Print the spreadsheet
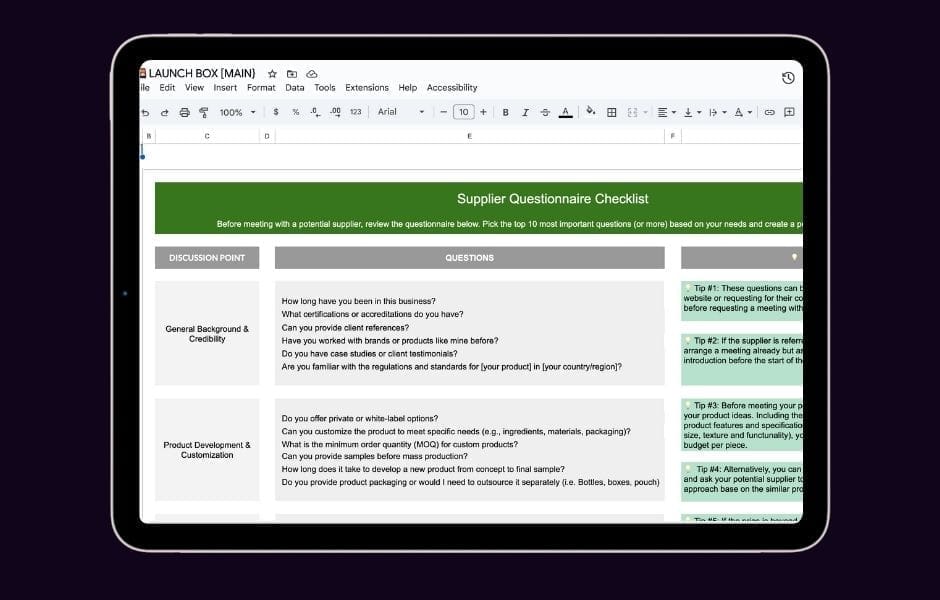 click(x=185, y=112)
